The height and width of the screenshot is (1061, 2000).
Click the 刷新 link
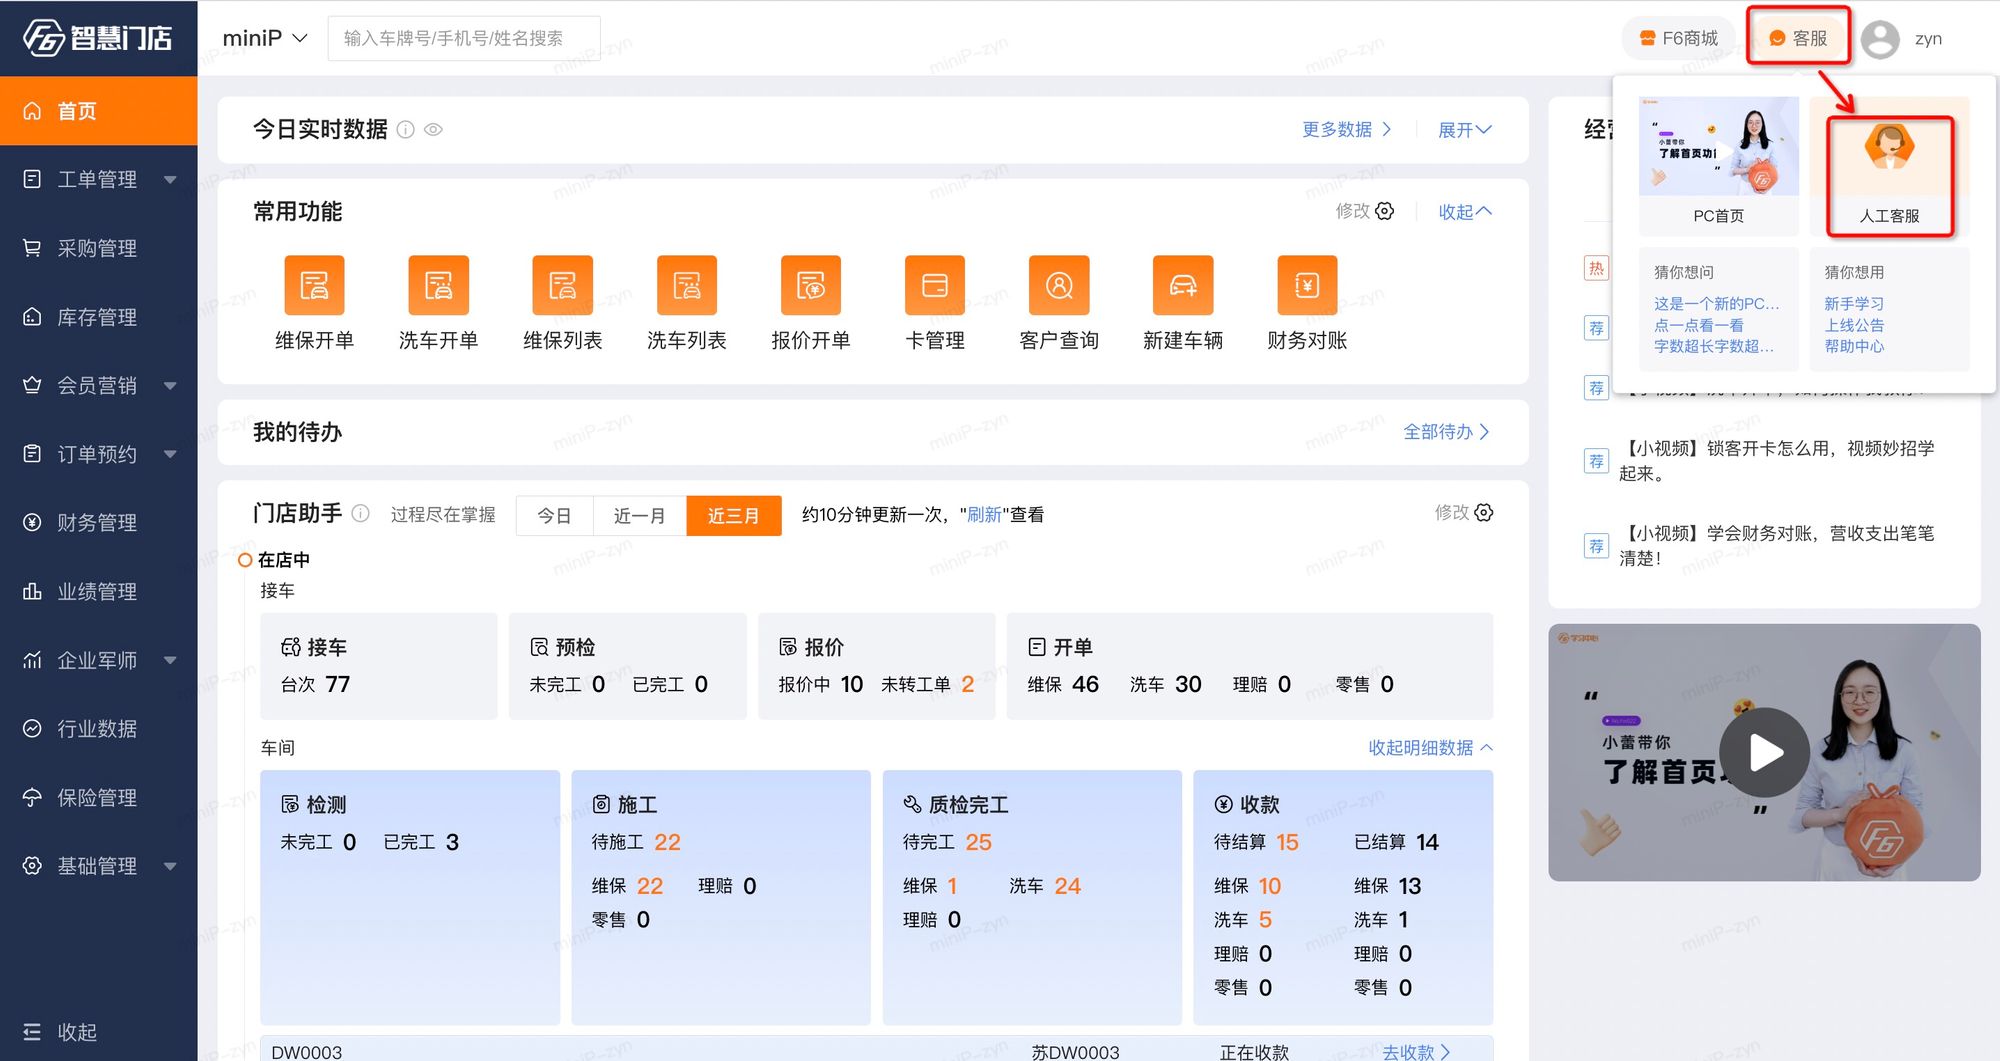[984, 514]
